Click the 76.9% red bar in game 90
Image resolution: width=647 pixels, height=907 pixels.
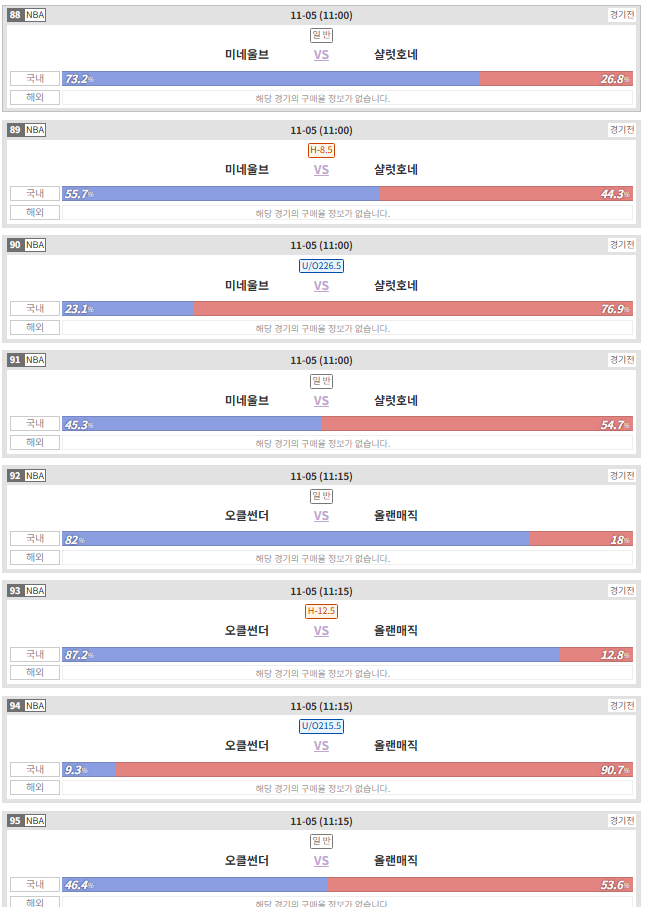point(413,309)
